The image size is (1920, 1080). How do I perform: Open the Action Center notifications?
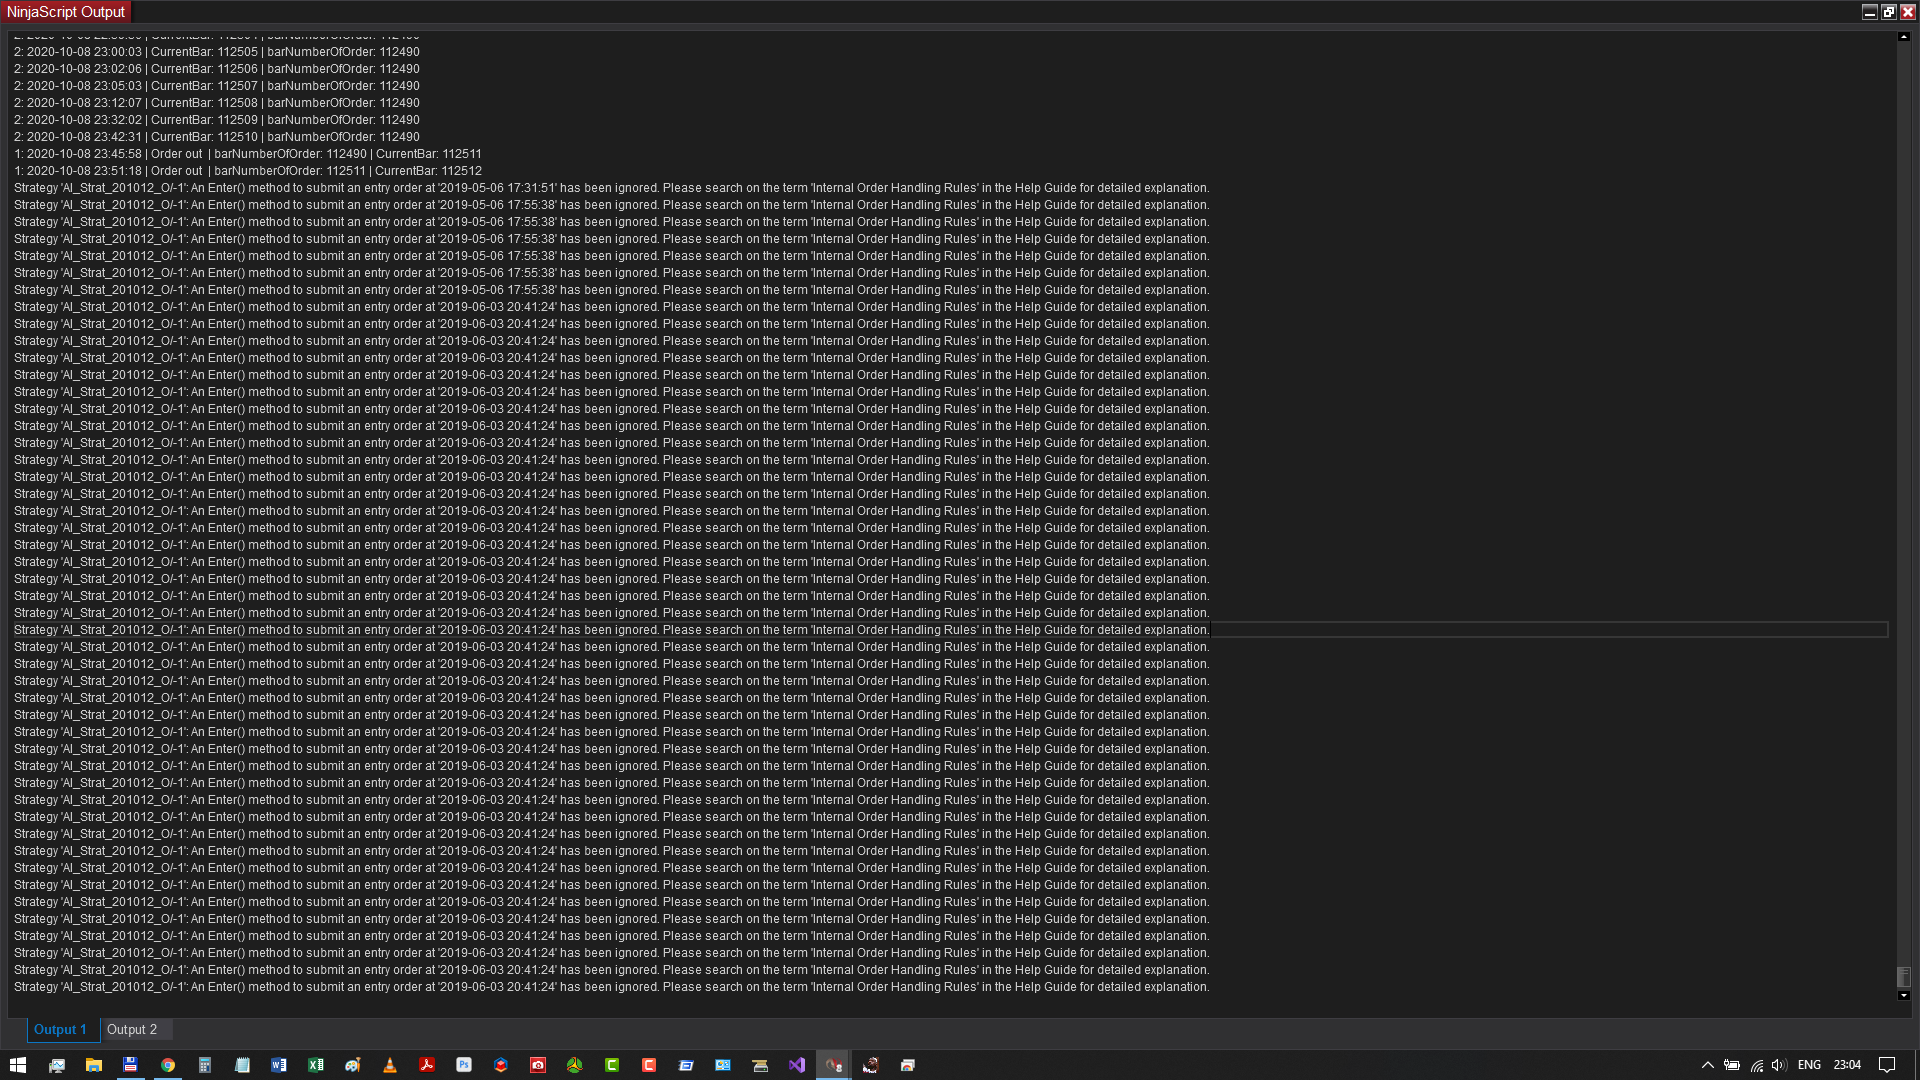click(x=1887, y=1065)
